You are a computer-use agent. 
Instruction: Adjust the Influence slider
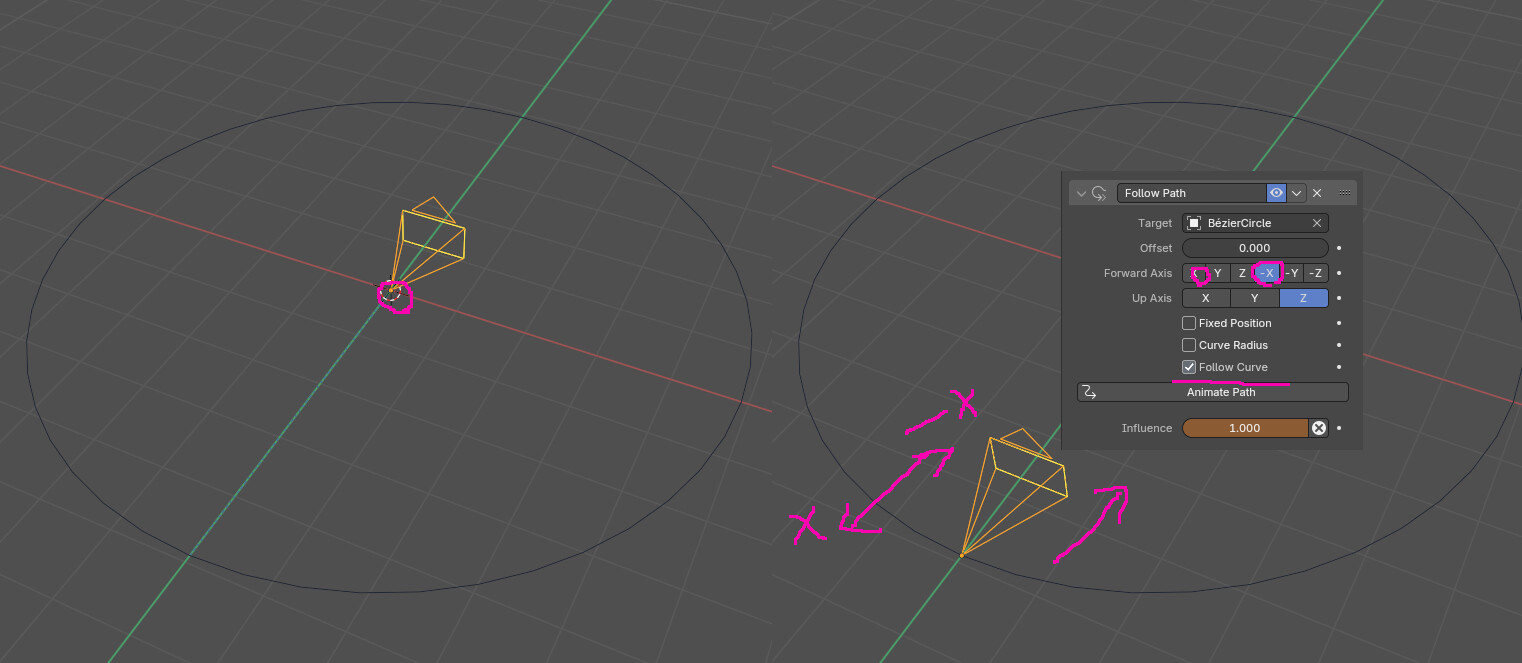click(x=1245, y=428)
